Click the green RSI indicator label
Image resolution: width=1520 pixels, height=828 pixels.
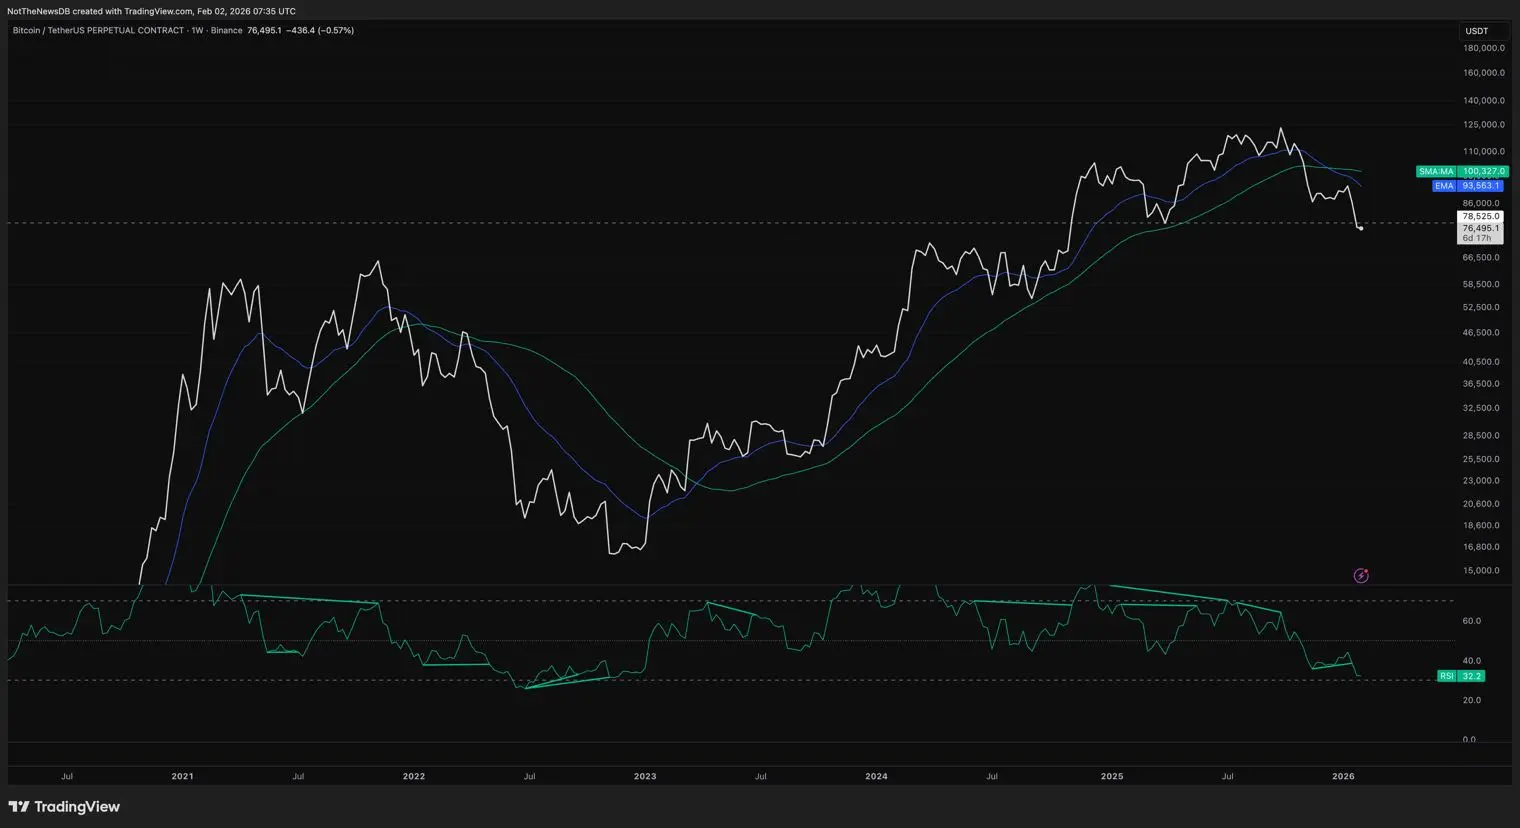tap(1447, 676)
